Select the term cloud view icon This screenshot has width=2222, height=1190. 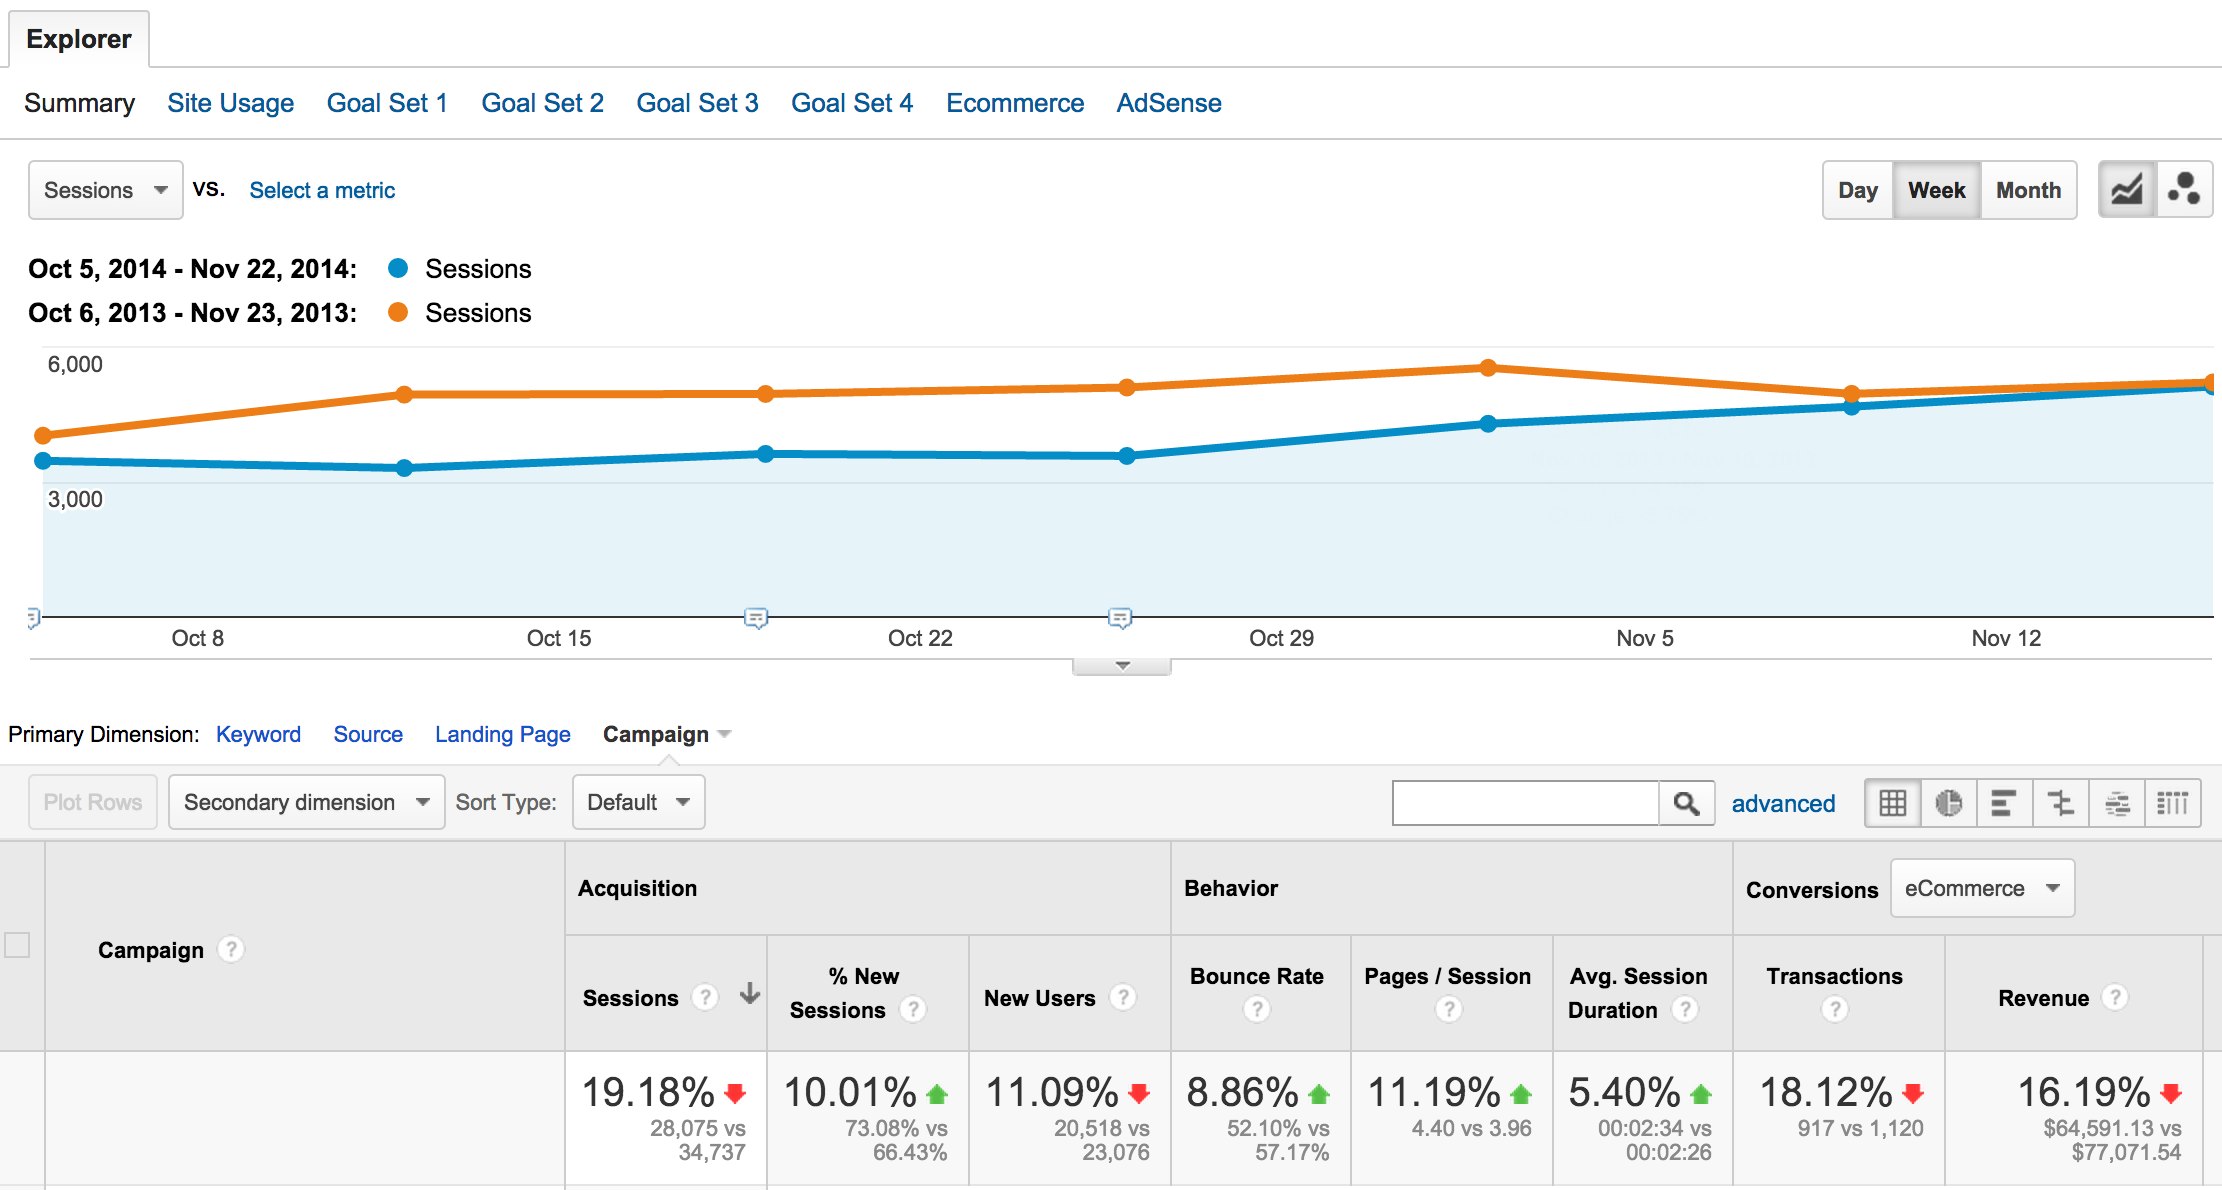pyautogui.click(x=2117, y=803)
